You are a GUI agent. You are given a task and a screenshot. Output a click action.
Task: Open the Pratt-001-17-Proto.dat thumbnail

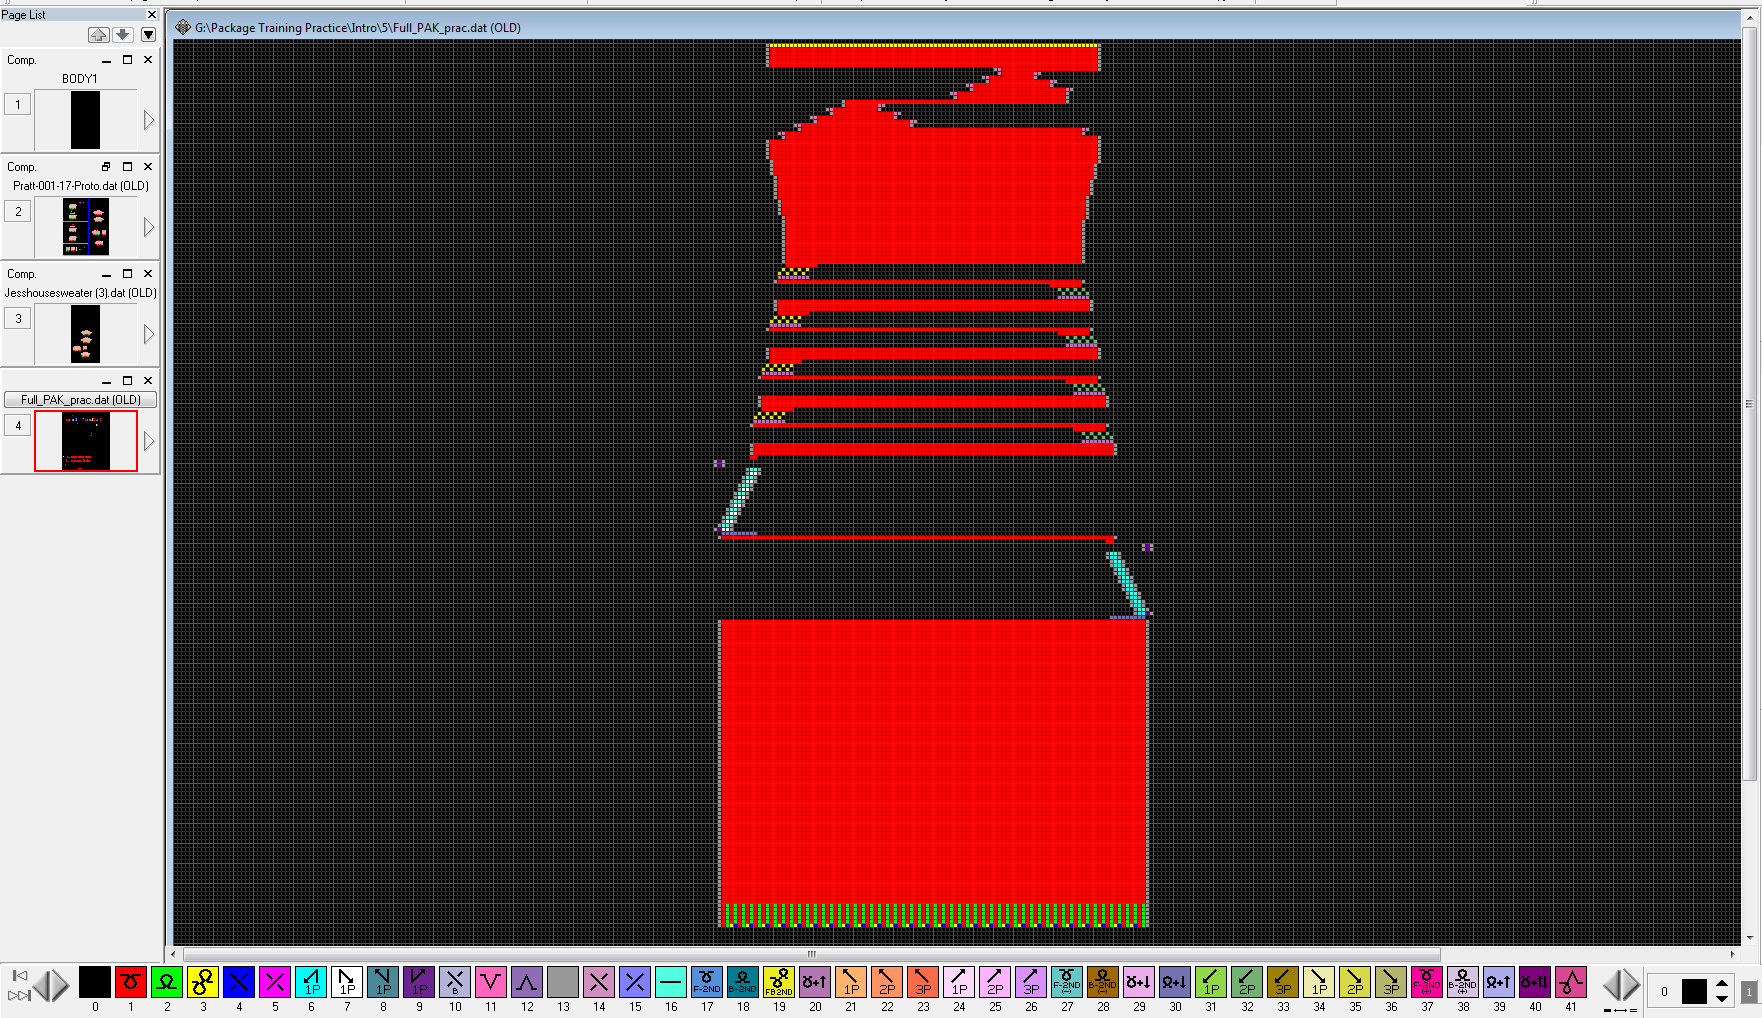(86, 227)
